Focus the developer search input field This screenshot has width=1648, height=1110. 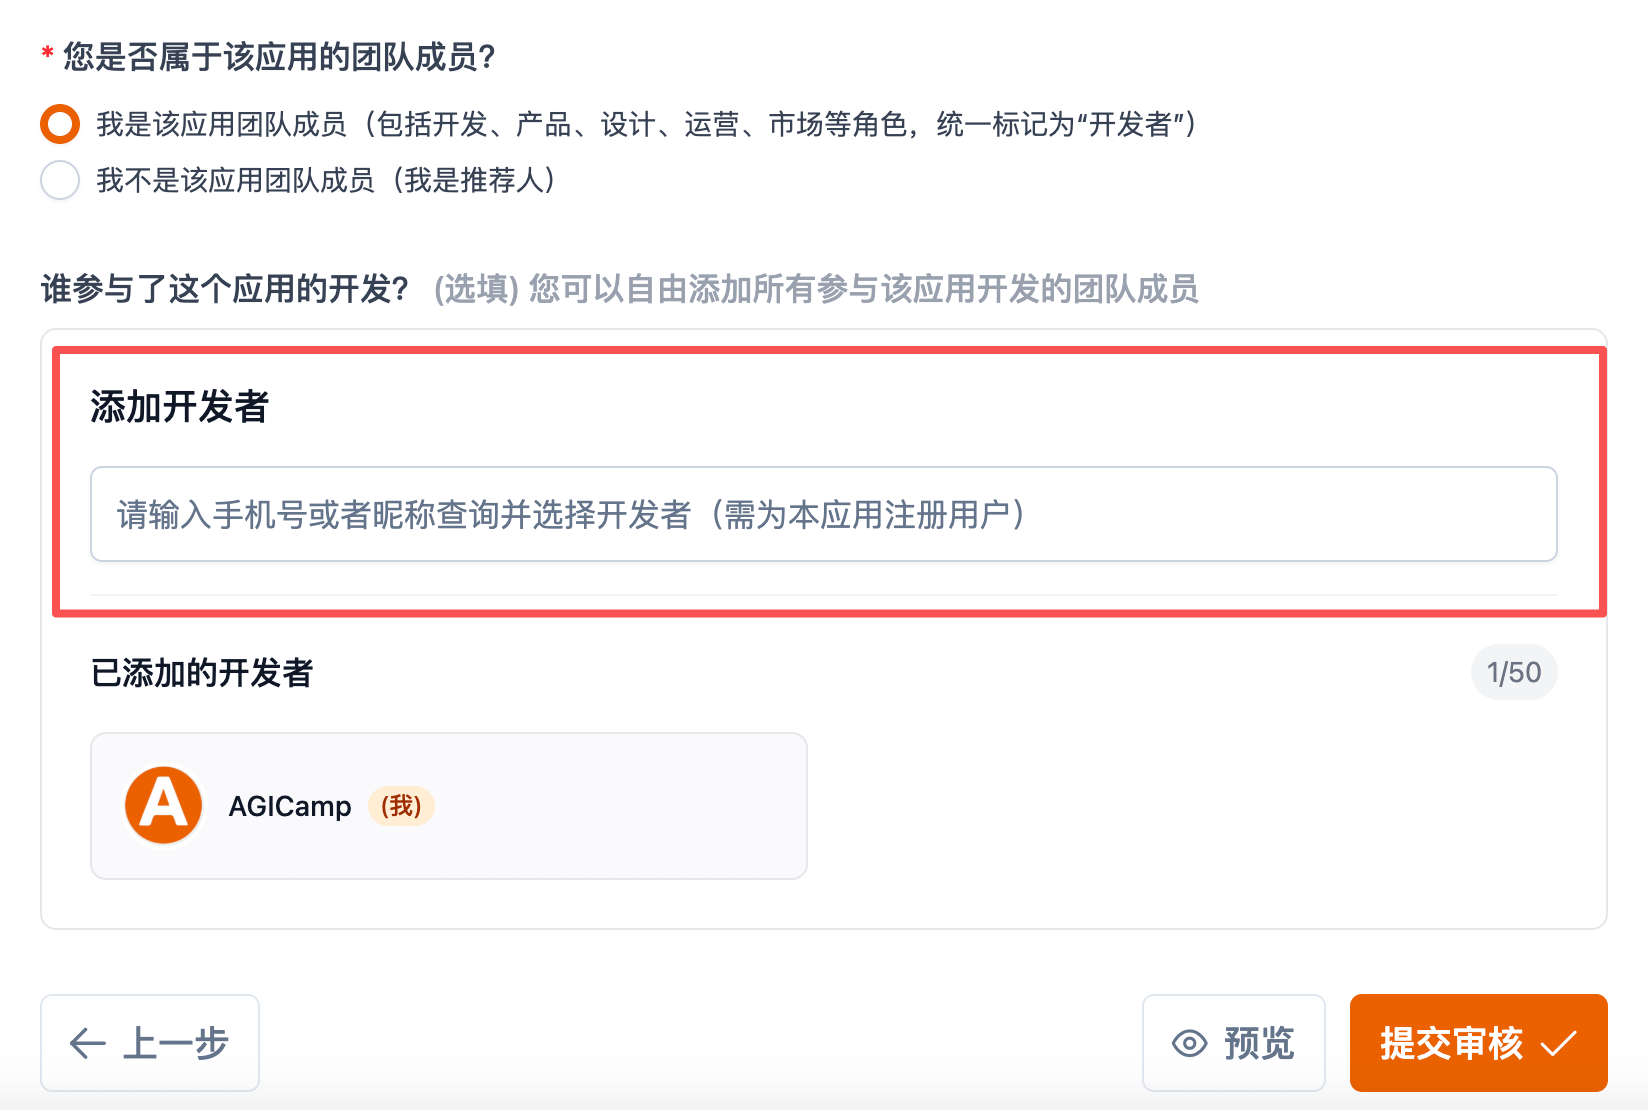823,514
